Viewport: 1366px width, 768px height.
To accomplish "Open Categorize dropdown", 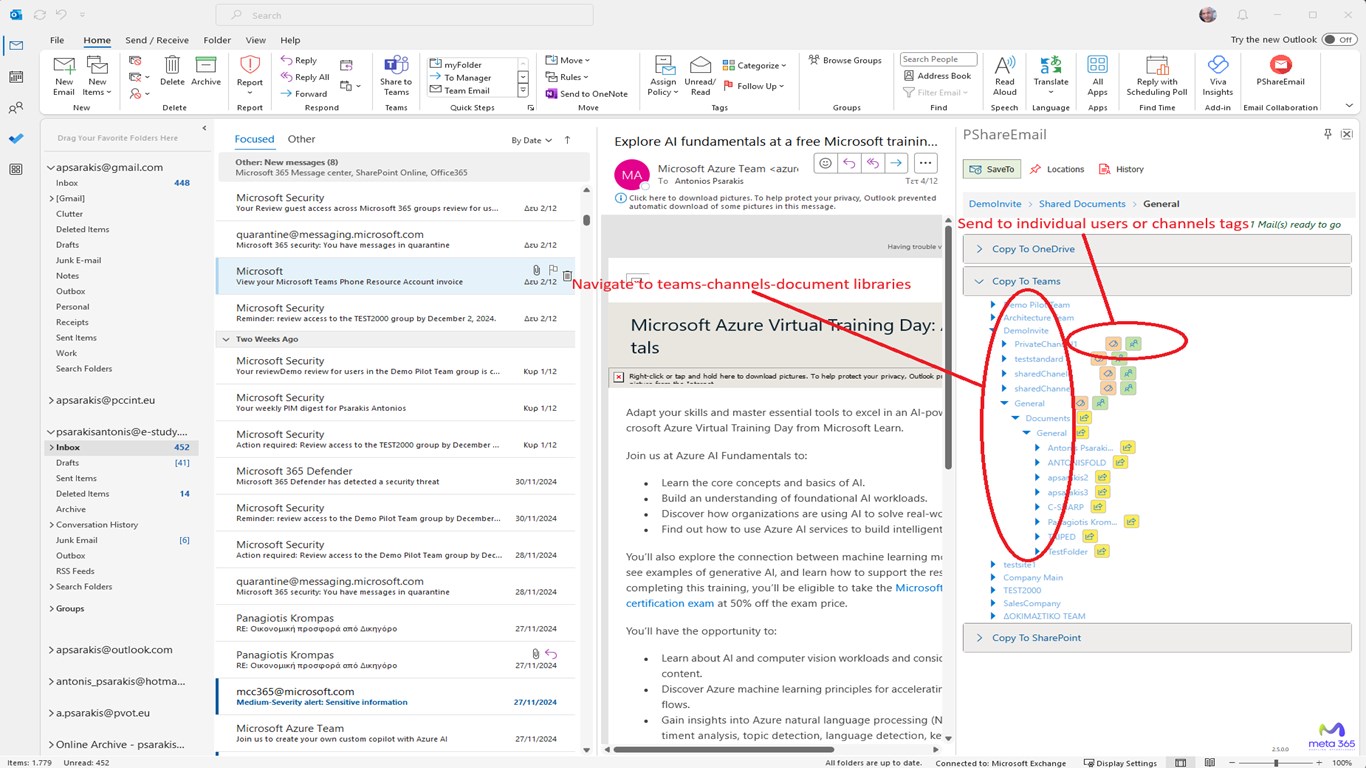I will click(x=754, y=65).
